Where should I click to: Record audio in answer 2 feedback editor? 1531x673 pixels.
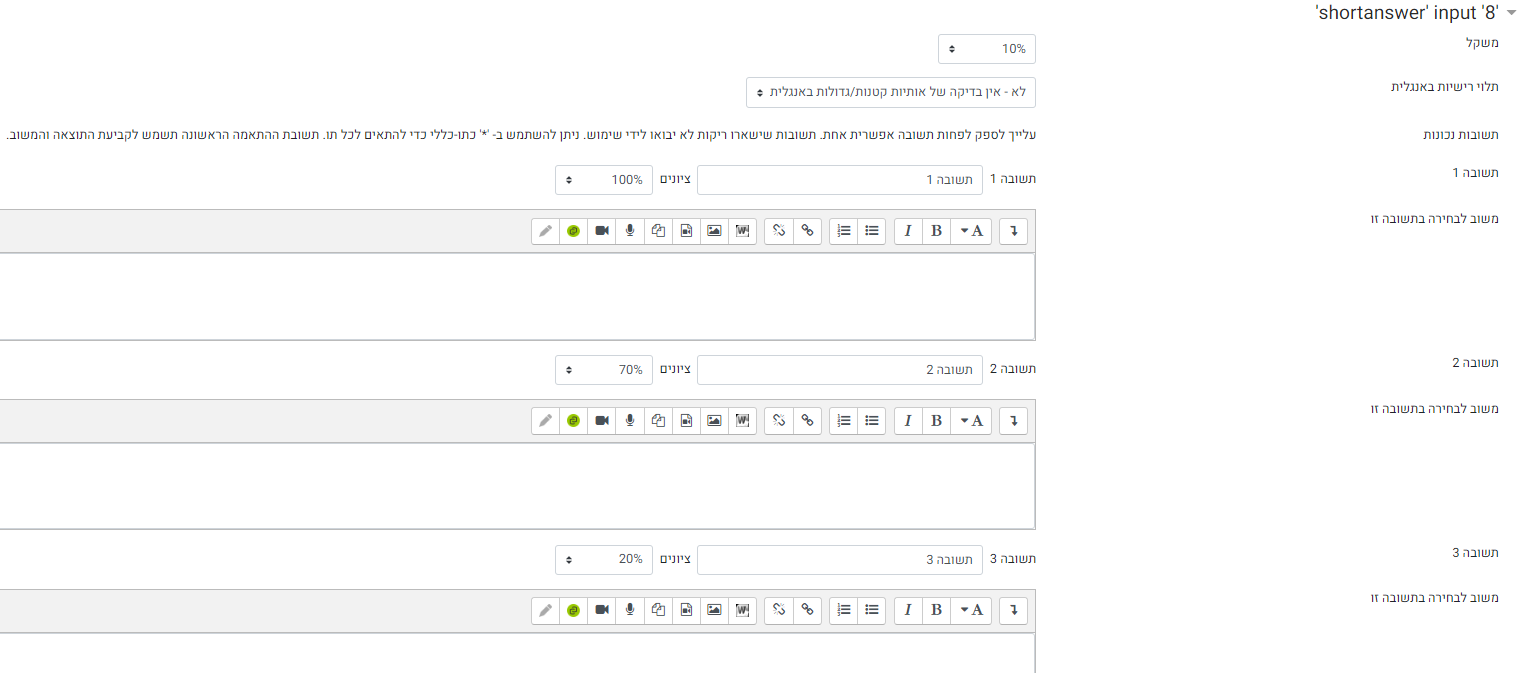tap(630, 421)
